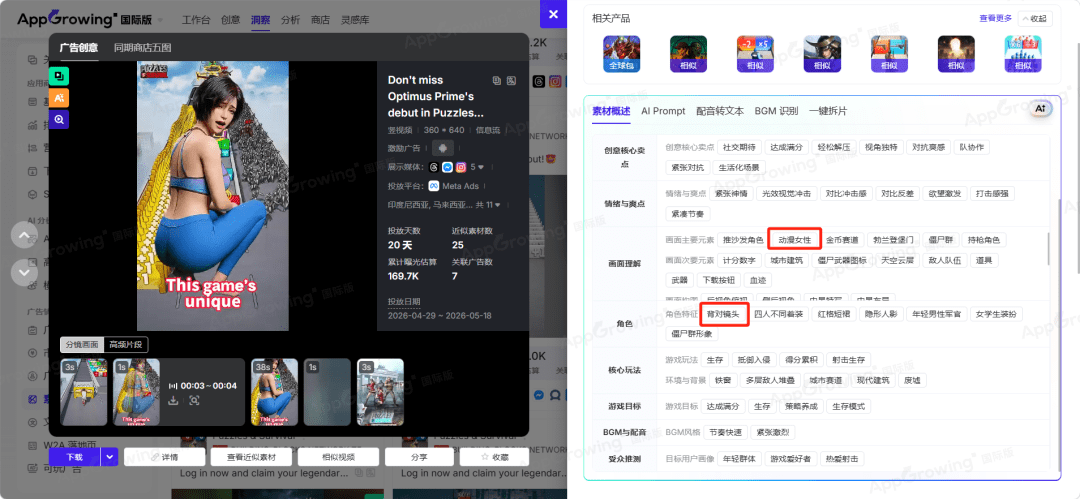Click the AppGrowing logo

click(x=66, y=19)
